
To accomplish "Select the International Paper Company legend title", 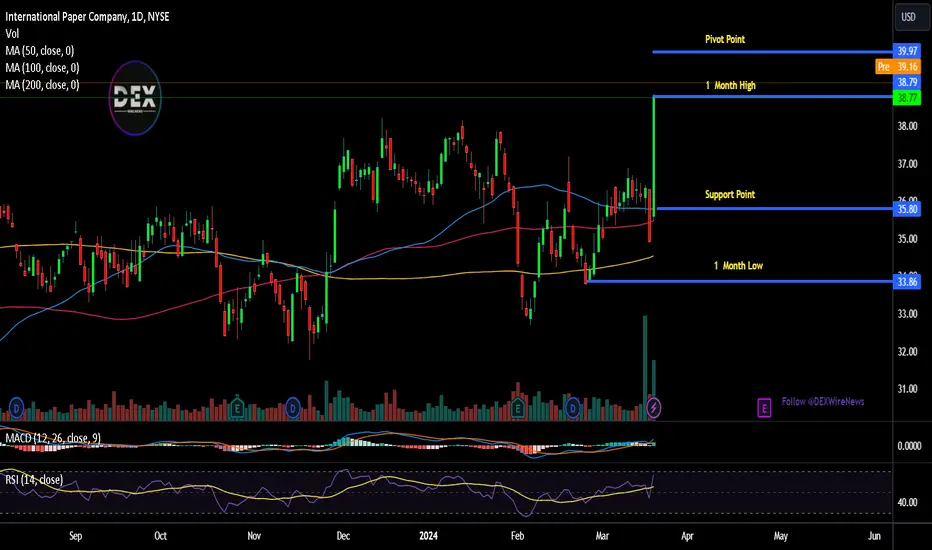I will 87,17.
